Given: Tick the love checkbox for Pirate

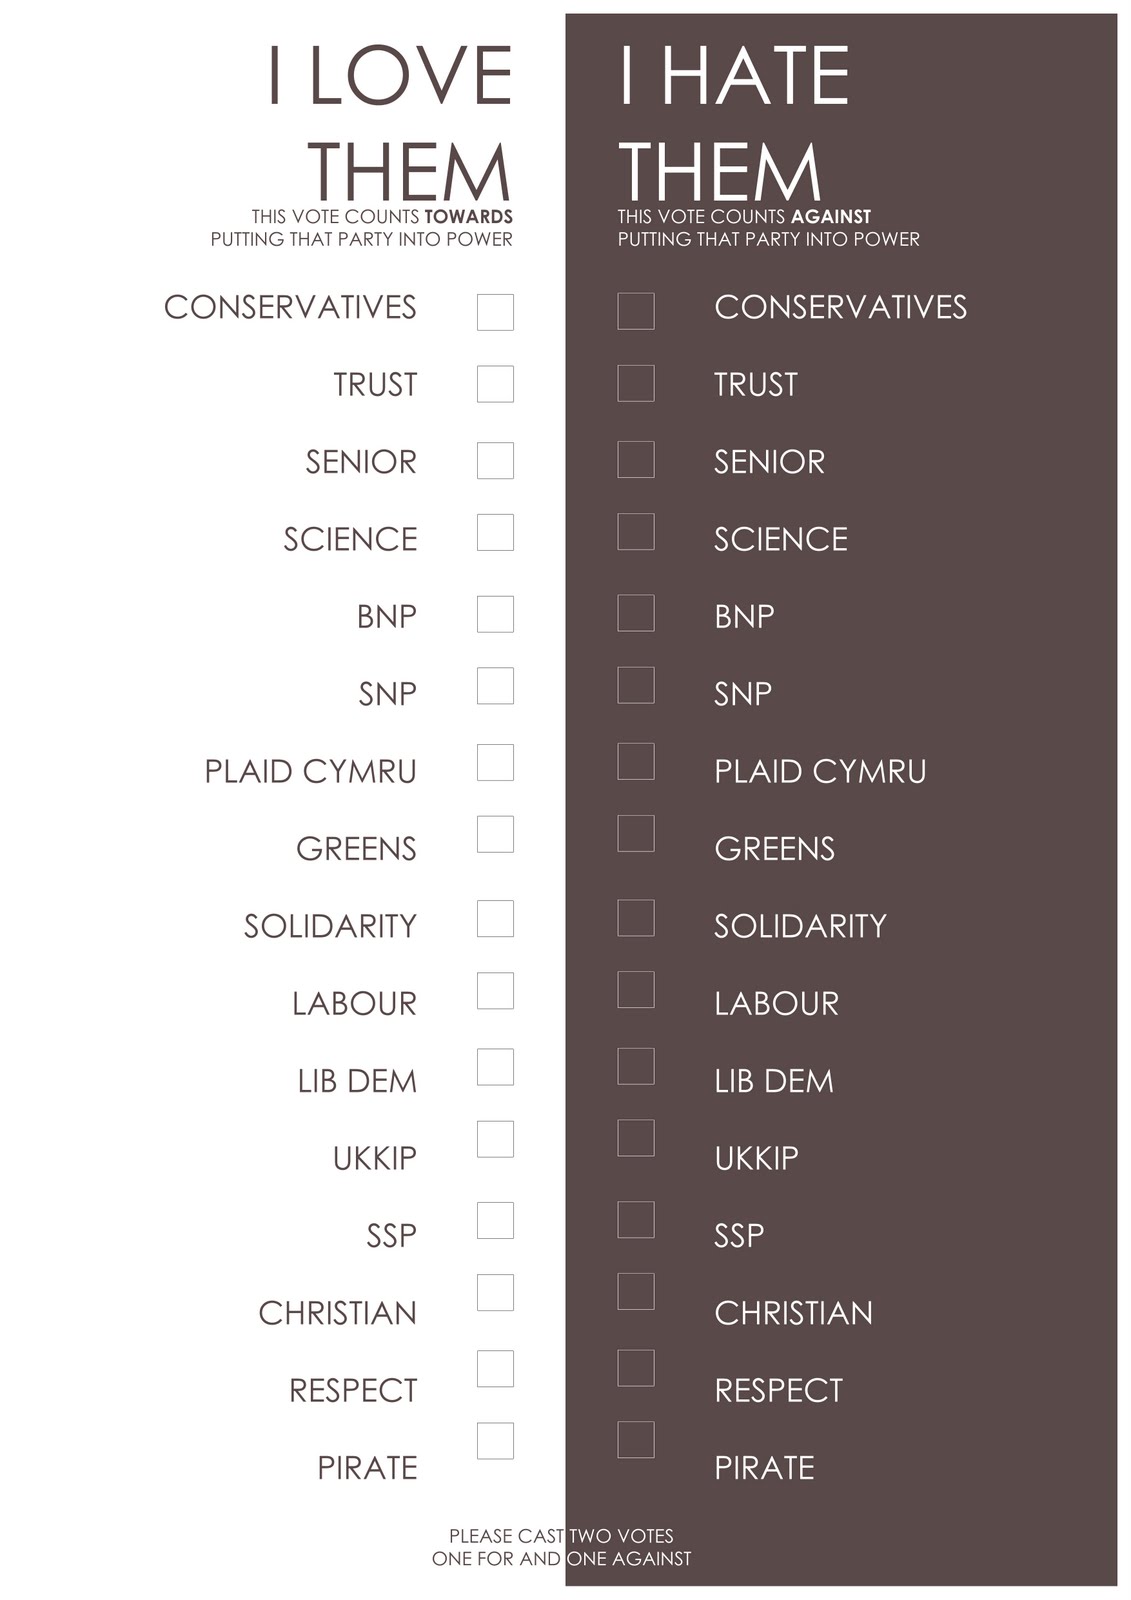Looking at the screenshot, I should click(x=495, y=1441).
